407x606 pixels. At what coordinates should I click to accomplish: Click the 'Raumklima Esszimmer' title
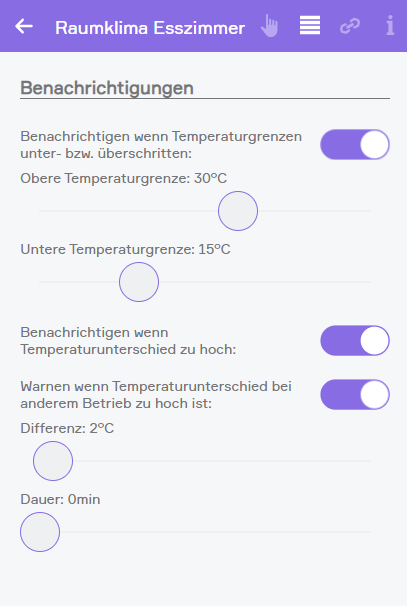tap(150, 28)
